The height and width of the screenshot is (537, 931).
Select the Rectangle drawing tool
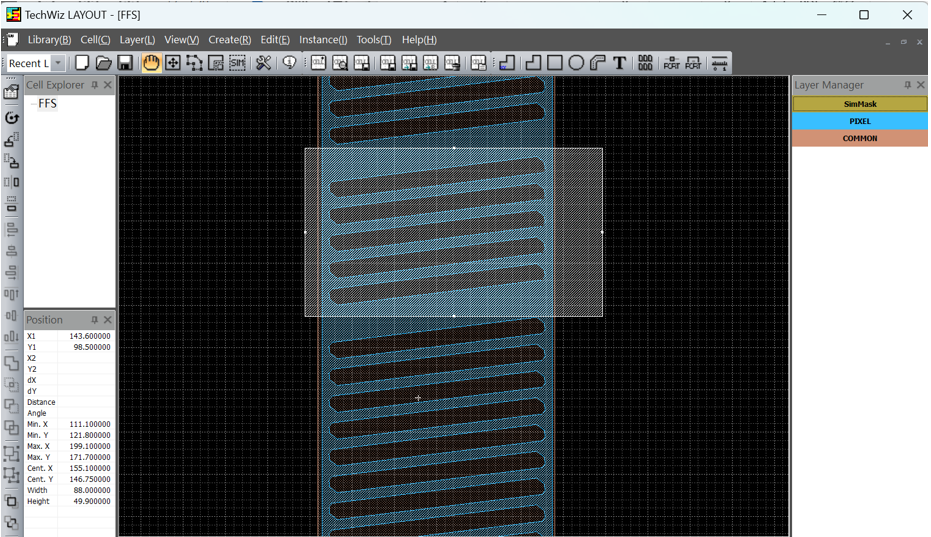pyautogui.click(x=555, y=63)
